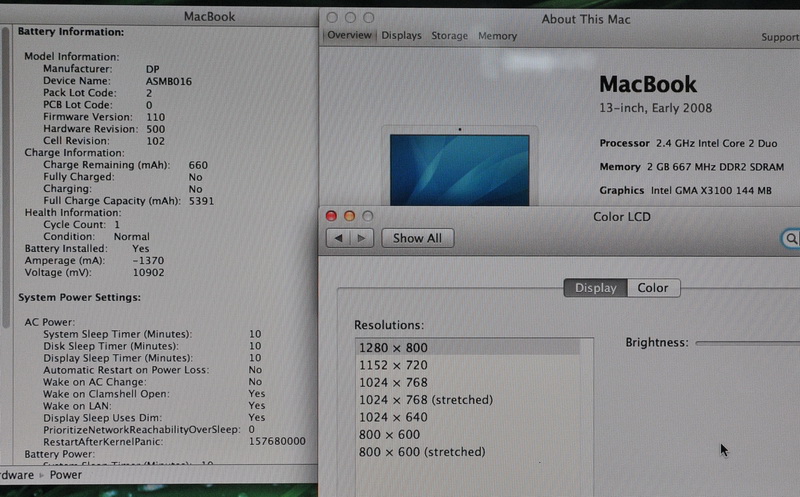Click the Cycle Count row
Viewport: 800px width, 497px height.
(82, 225)
